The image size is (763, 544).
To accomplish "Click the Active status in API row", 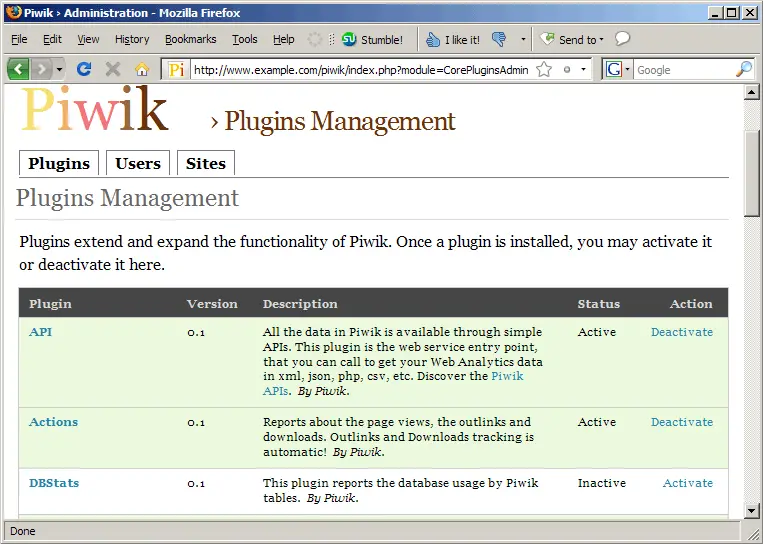I will coord(597,332).
